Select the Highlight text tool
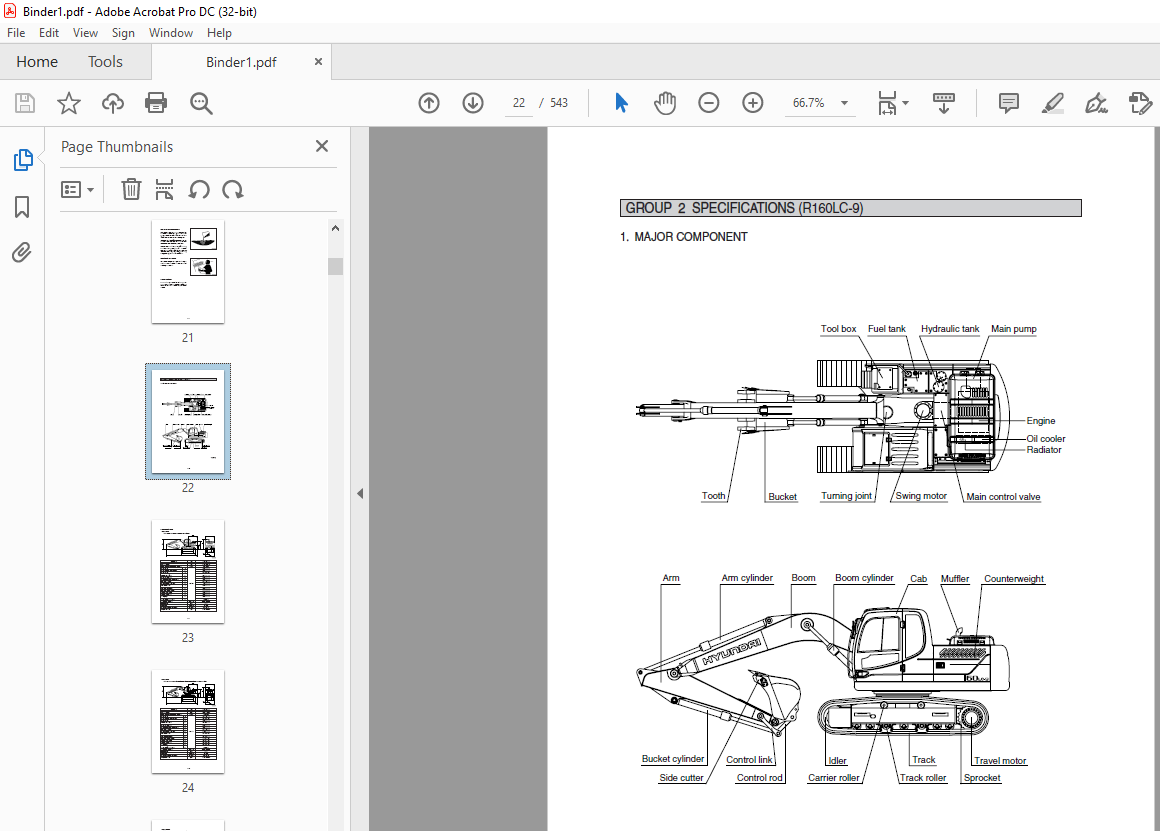The height and width of the screenshot is (831, 1160). coord(1053,103)
